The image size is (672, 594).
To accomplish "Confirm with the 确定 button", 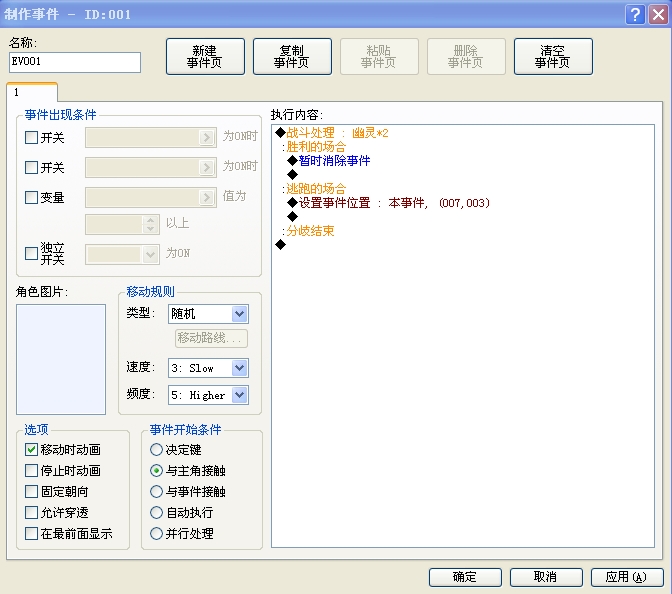I will pyautogui.click(x=465, y=577).
